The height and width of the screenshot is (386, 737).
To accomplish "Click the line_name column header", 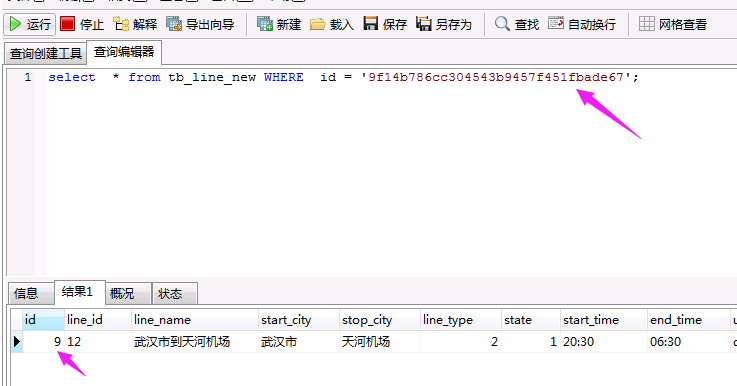I will pos(195,320).
